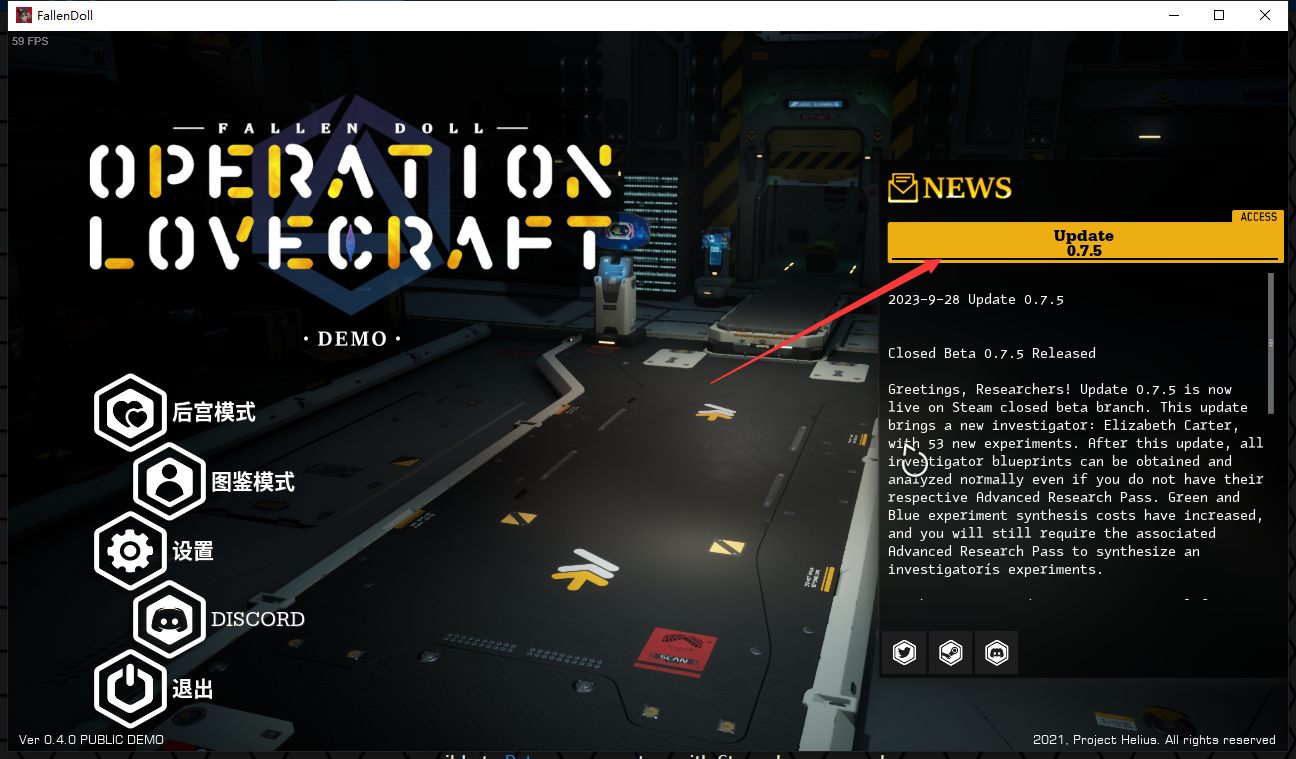Viewport: 1296px width, 759px height.
Task: Maximize the FallenDoll window
Action: pyautogui.click(x=1219, y=15)
